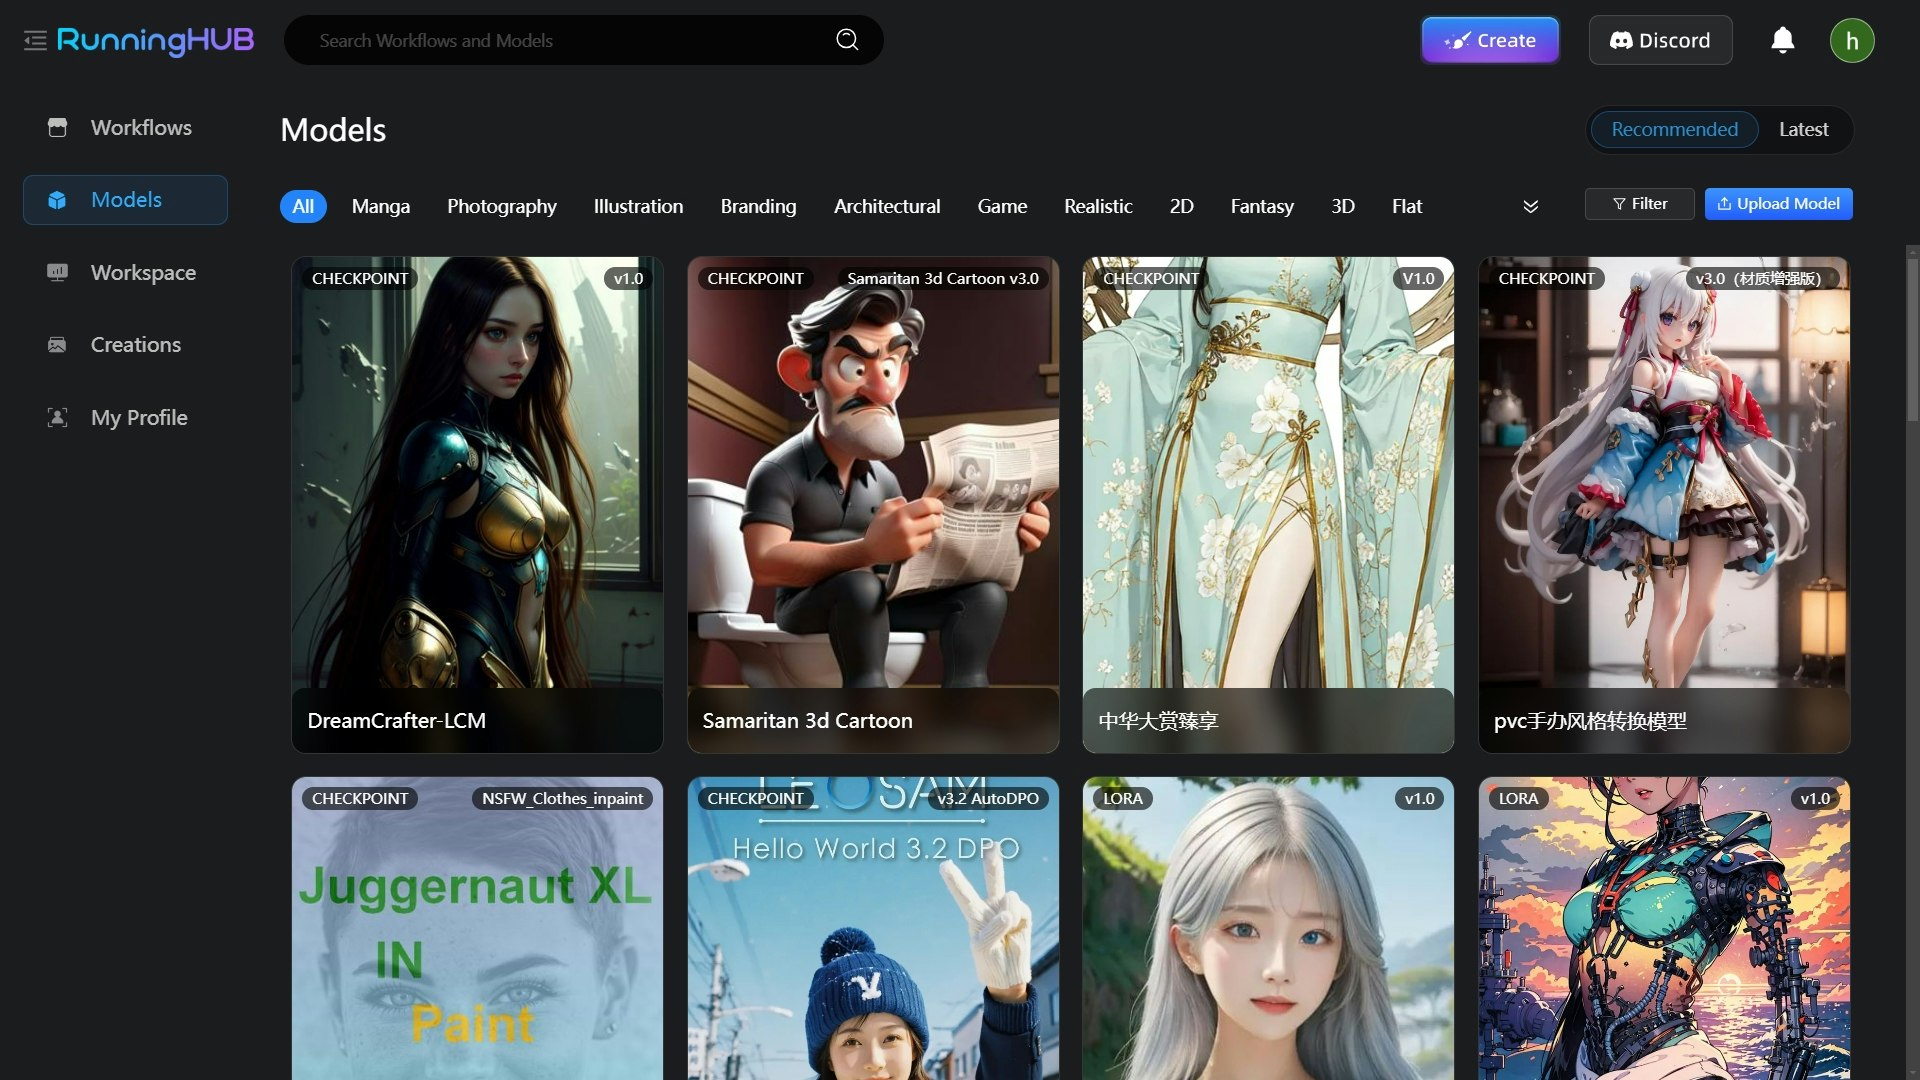Image resolution: width=1920 pixels, height=1080 pixels.
Task: Click the My Profile sidebar icon
Action: point(57,418)
